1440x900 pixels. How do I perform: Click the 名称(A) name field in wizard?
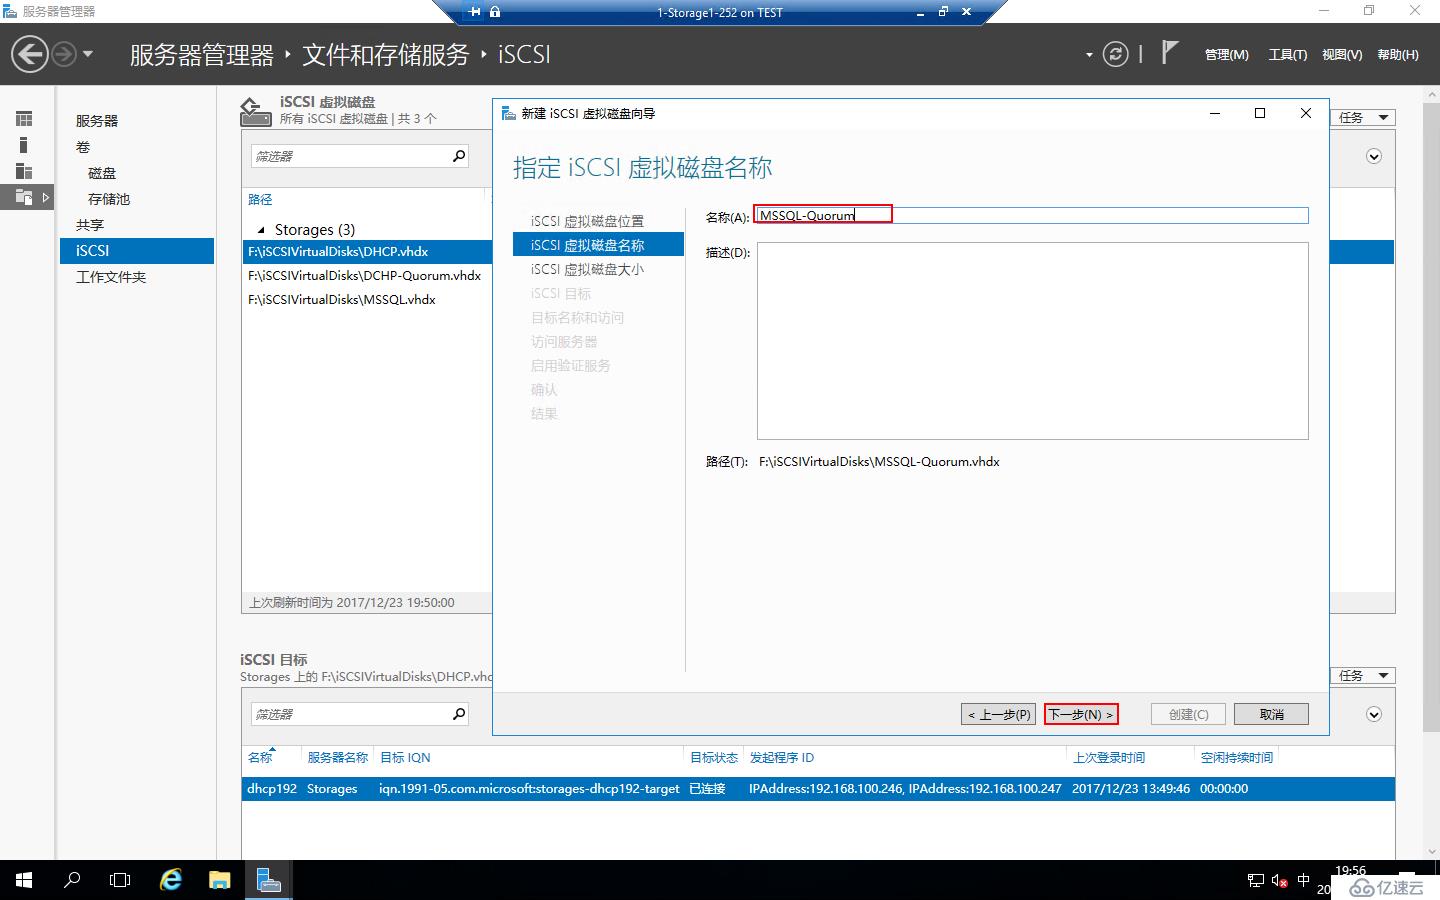point(1031,215)
